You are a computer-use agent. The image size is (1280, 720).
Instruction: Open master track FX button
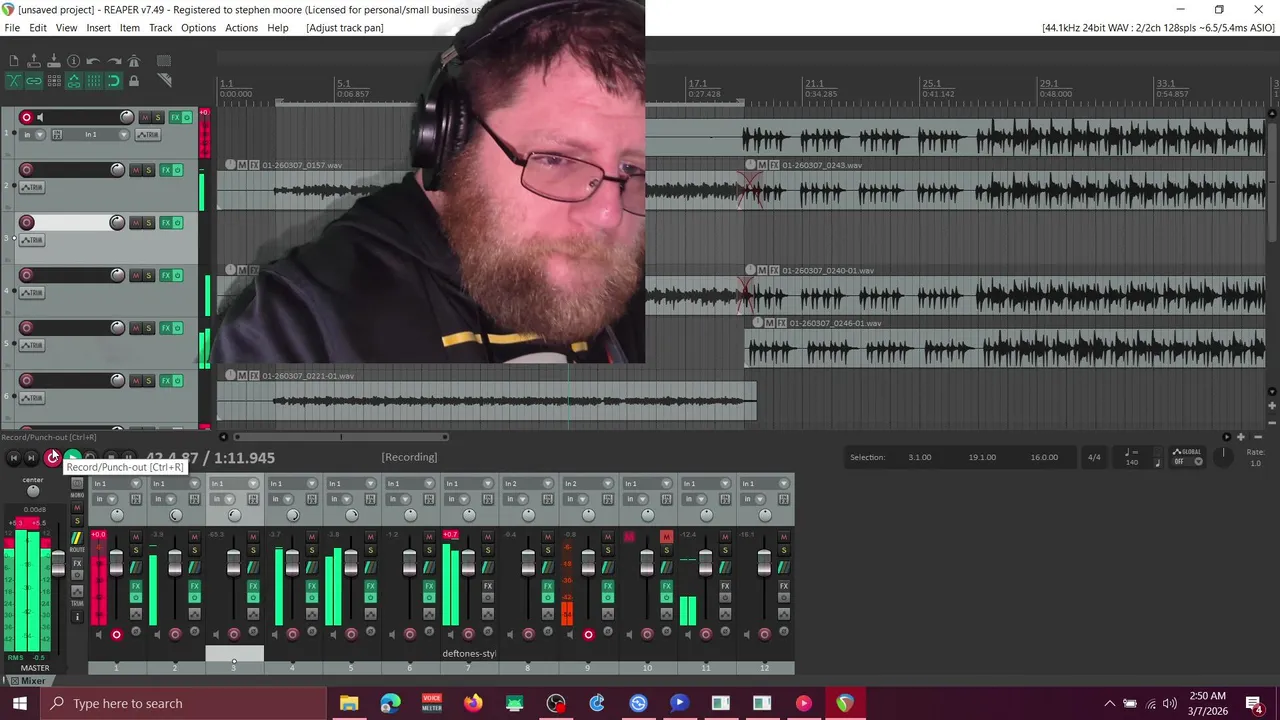pyautogui.click(x=77, y=563)
